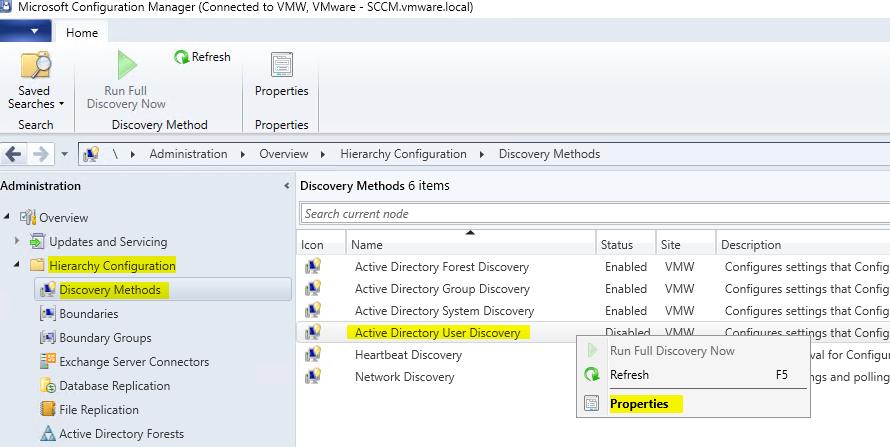The width and height of the screenshot is (890, 447).
Task: Click the Back navigation arrow
Action: coord(14,154)
